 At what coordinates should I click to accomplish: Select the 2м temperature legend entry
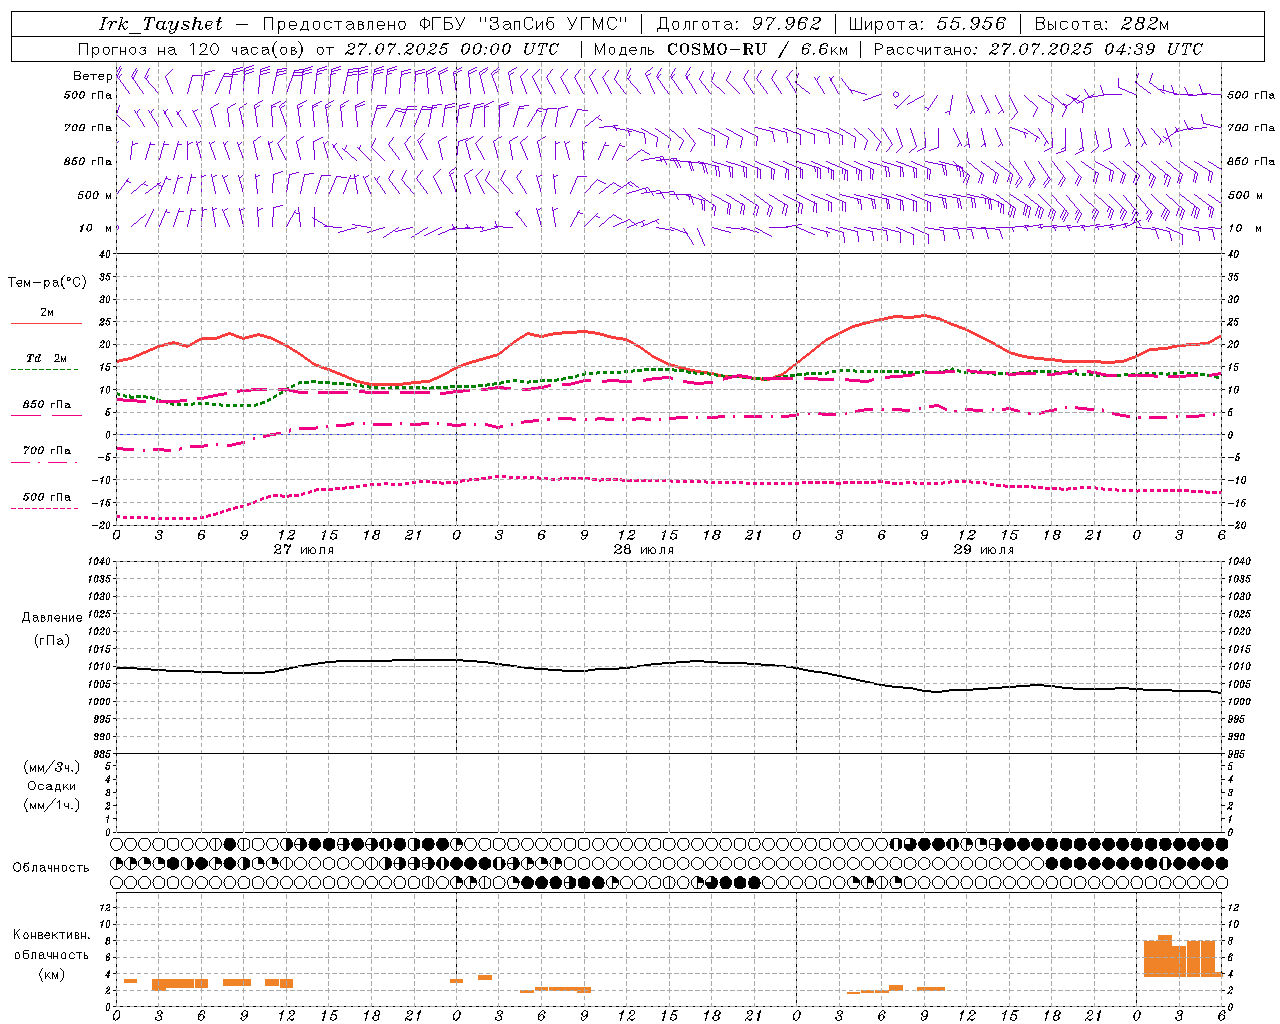pos(47,313)
